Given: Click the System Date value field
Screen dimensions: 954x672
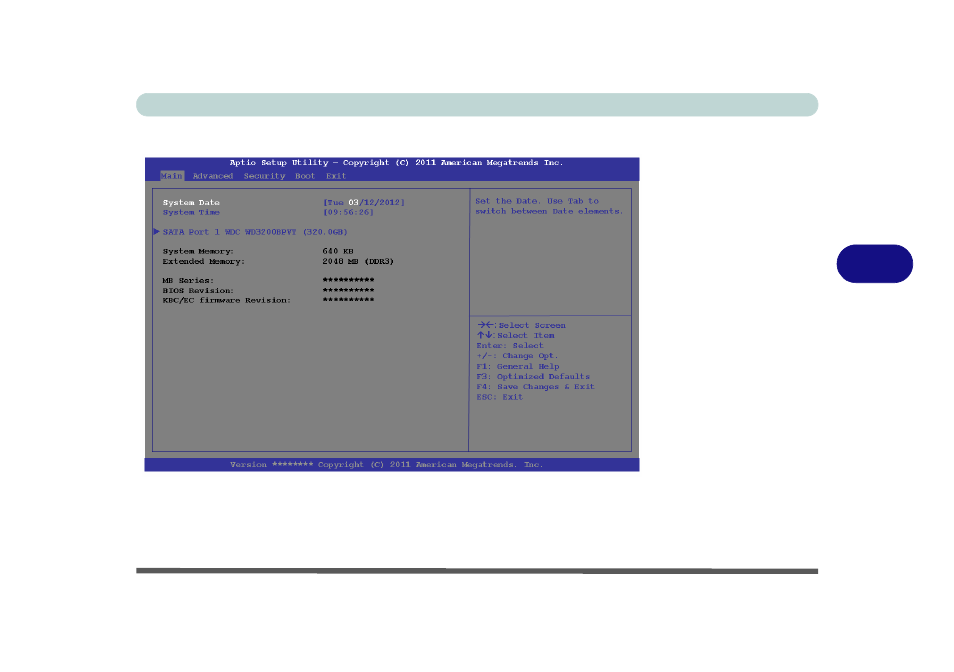Looking at the screenshot, I should click(364, 203).
